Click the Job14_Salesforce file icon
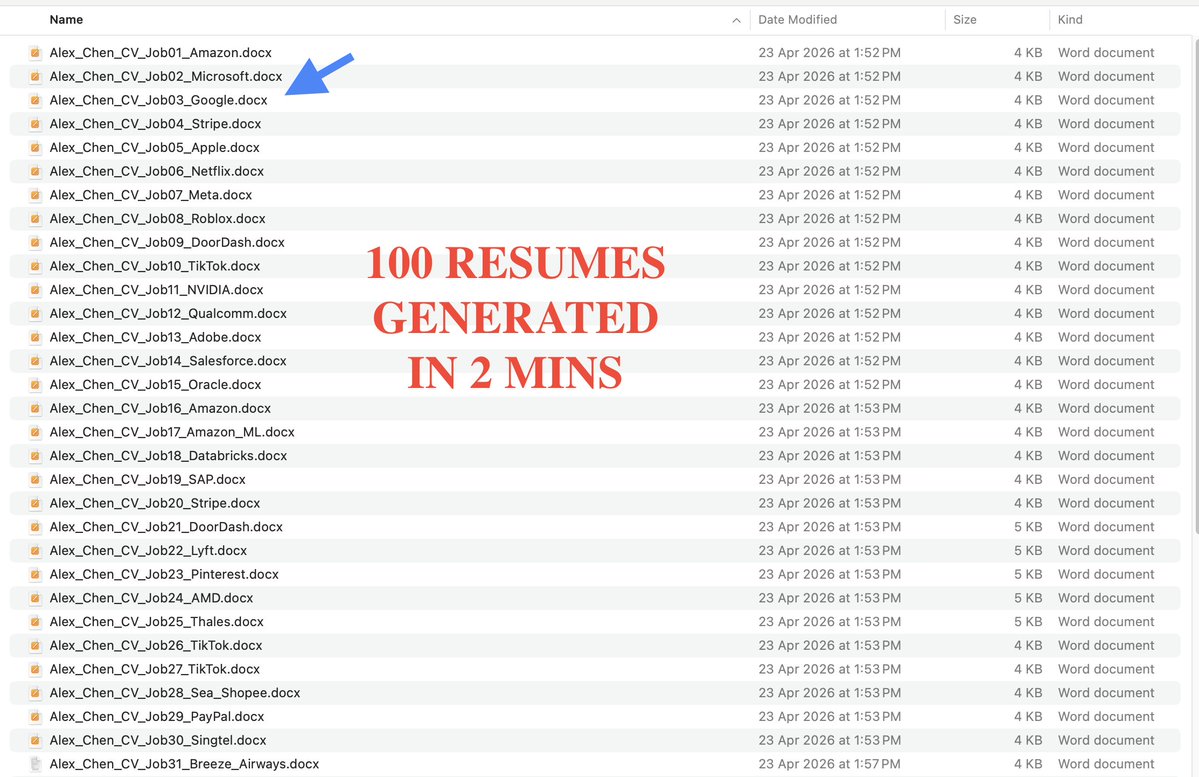This screenshot has height=777, width=1199. click(35, 361)
